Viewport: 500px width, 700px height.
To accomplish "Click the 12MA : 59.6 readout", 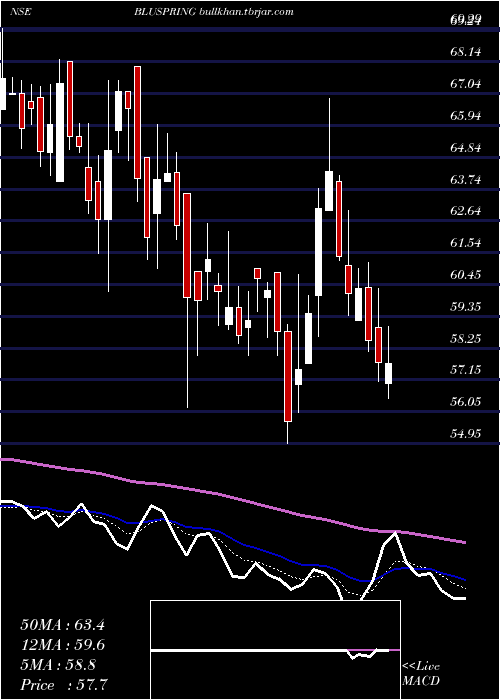I will 62,645.
